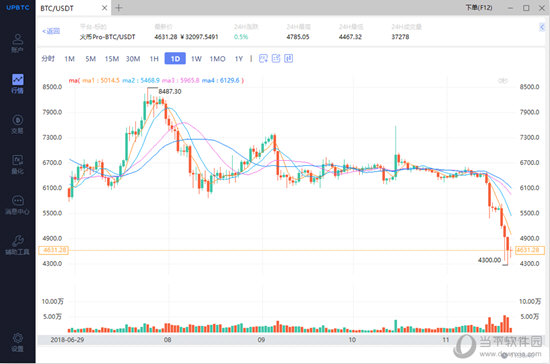Viewport: 550px width, 364px height.
Task: Open the 设置 settings gear icon
Action: point(18,342)
